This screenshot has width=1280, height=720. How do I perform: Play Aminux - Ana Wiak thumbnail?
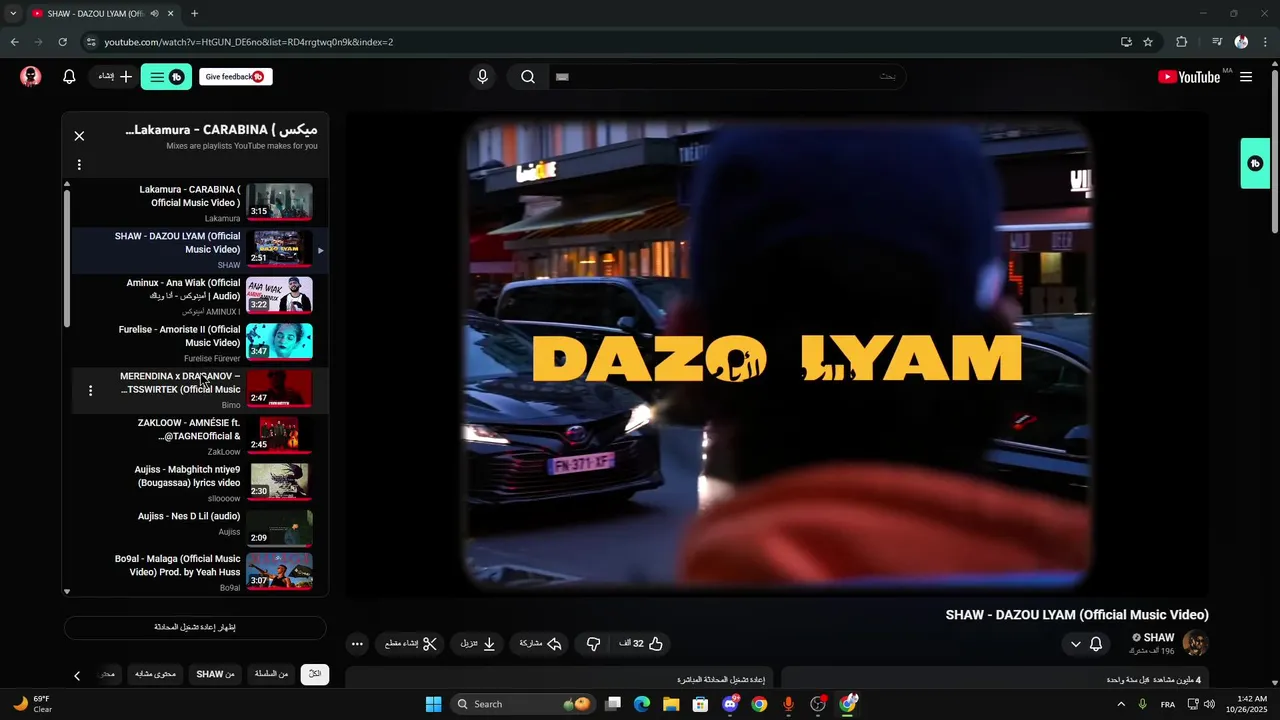[x=279, y=296]
